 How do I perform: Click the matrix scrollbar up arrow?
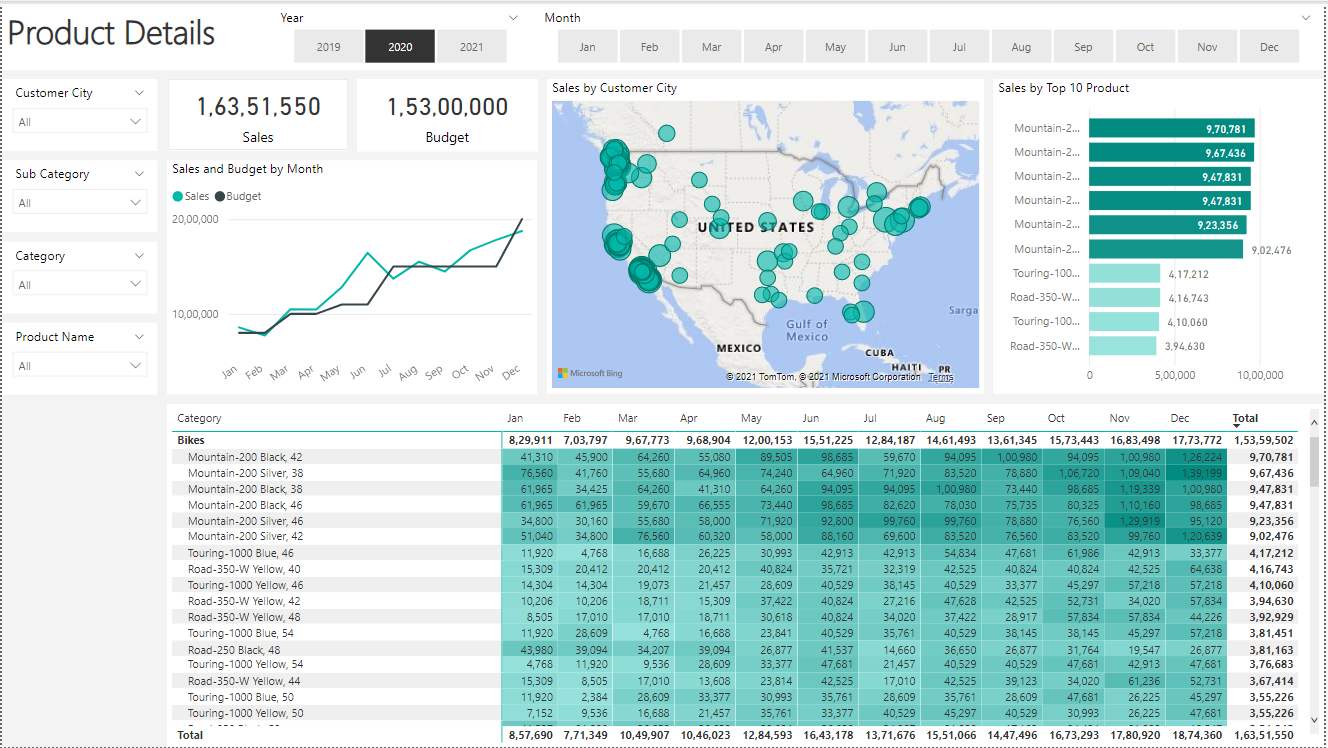click(x=1314, y=423)
